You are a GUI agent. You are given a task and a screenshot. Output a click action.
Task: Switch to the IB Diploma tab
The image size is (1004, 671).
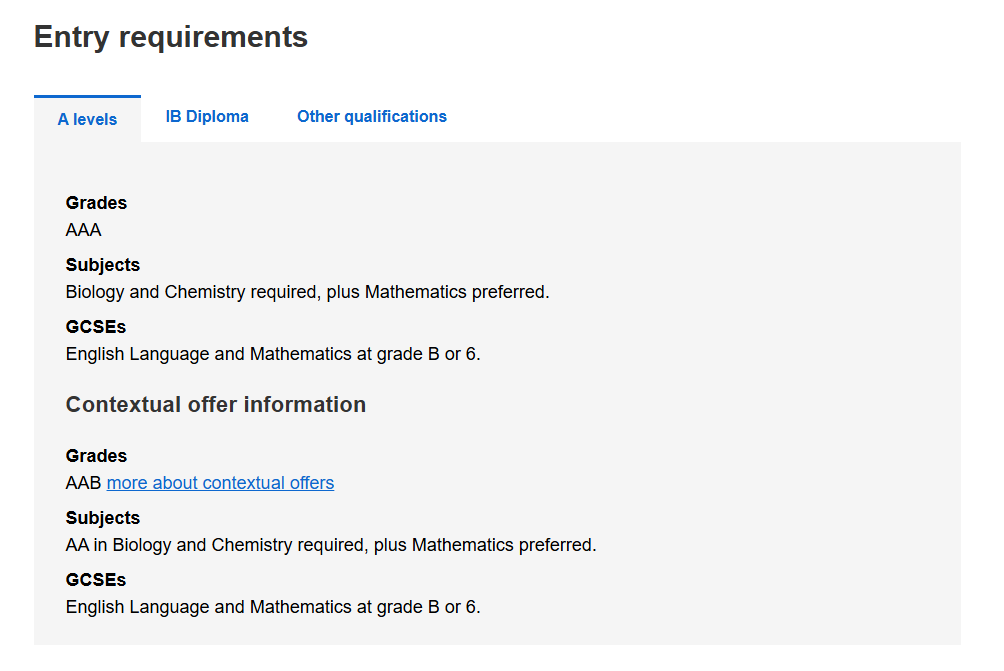(207, 117)
